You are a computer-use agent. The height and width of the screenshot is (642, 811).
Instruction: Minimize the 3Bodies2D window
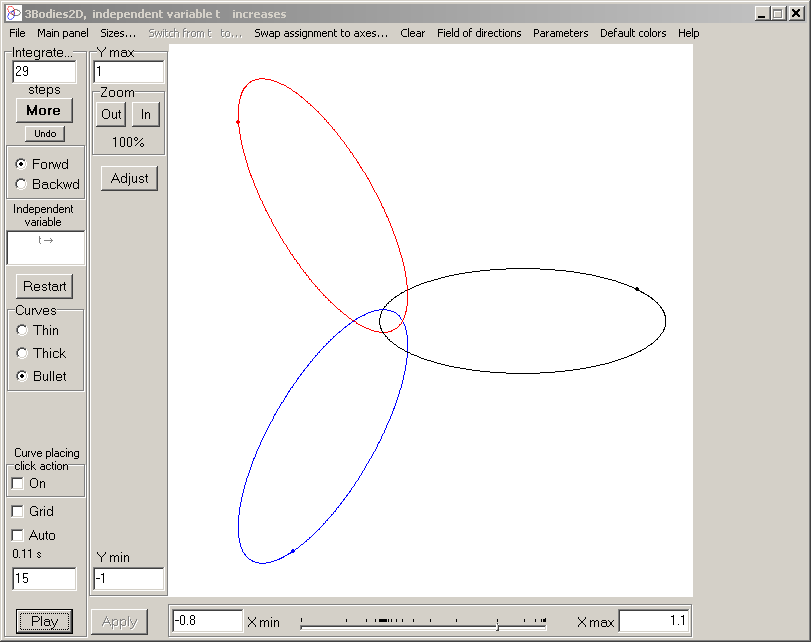pos(761,13)
